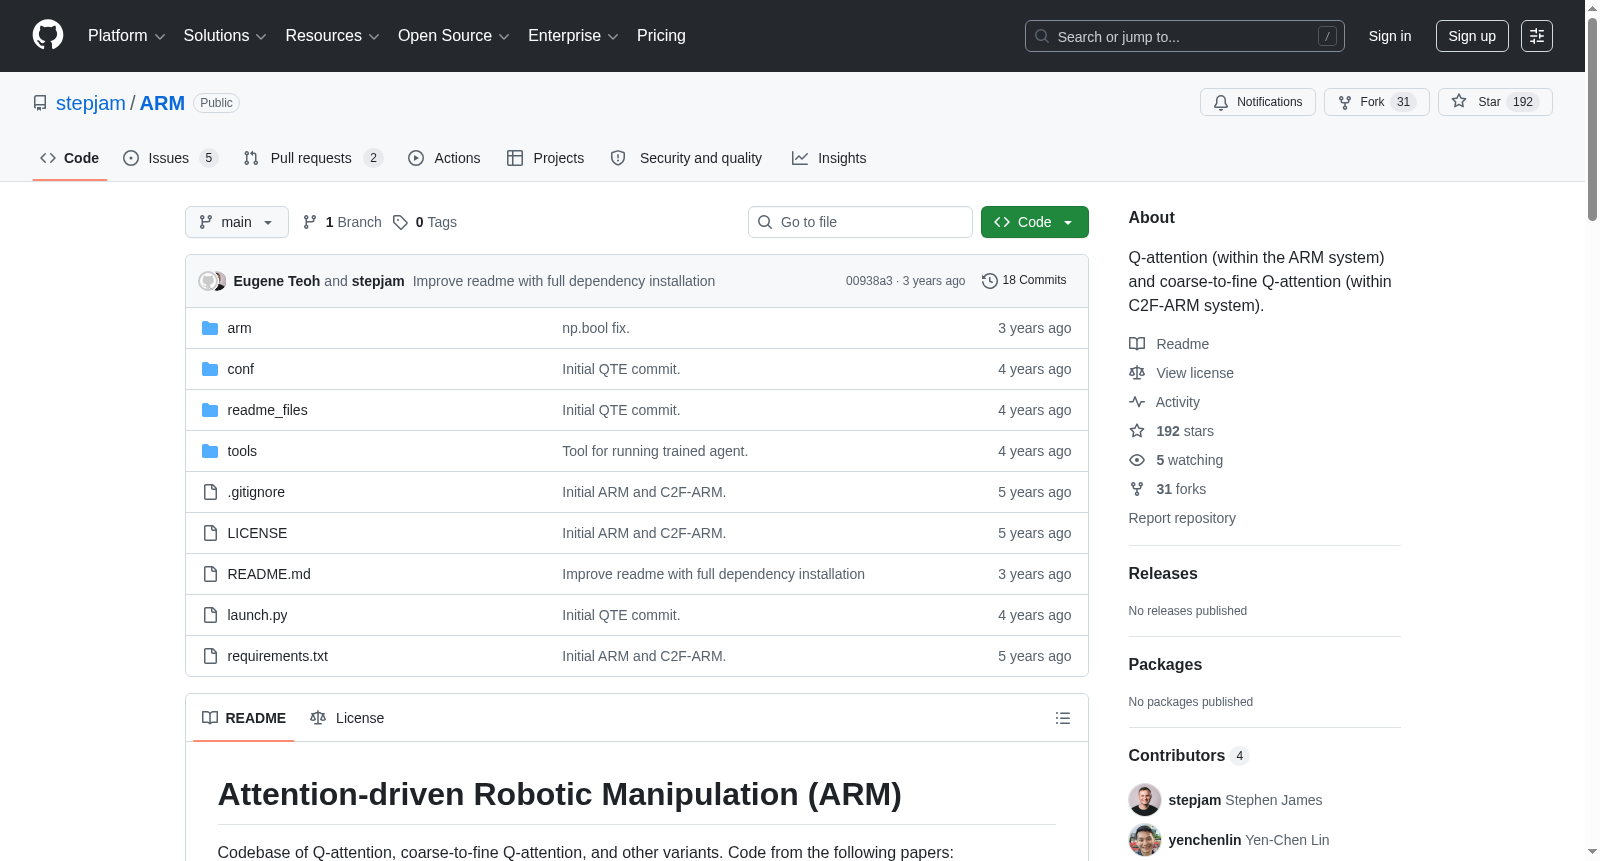This screenshot has width=1600, height=861.
Task: Open the Projects tab
Action: pos(545,158)
